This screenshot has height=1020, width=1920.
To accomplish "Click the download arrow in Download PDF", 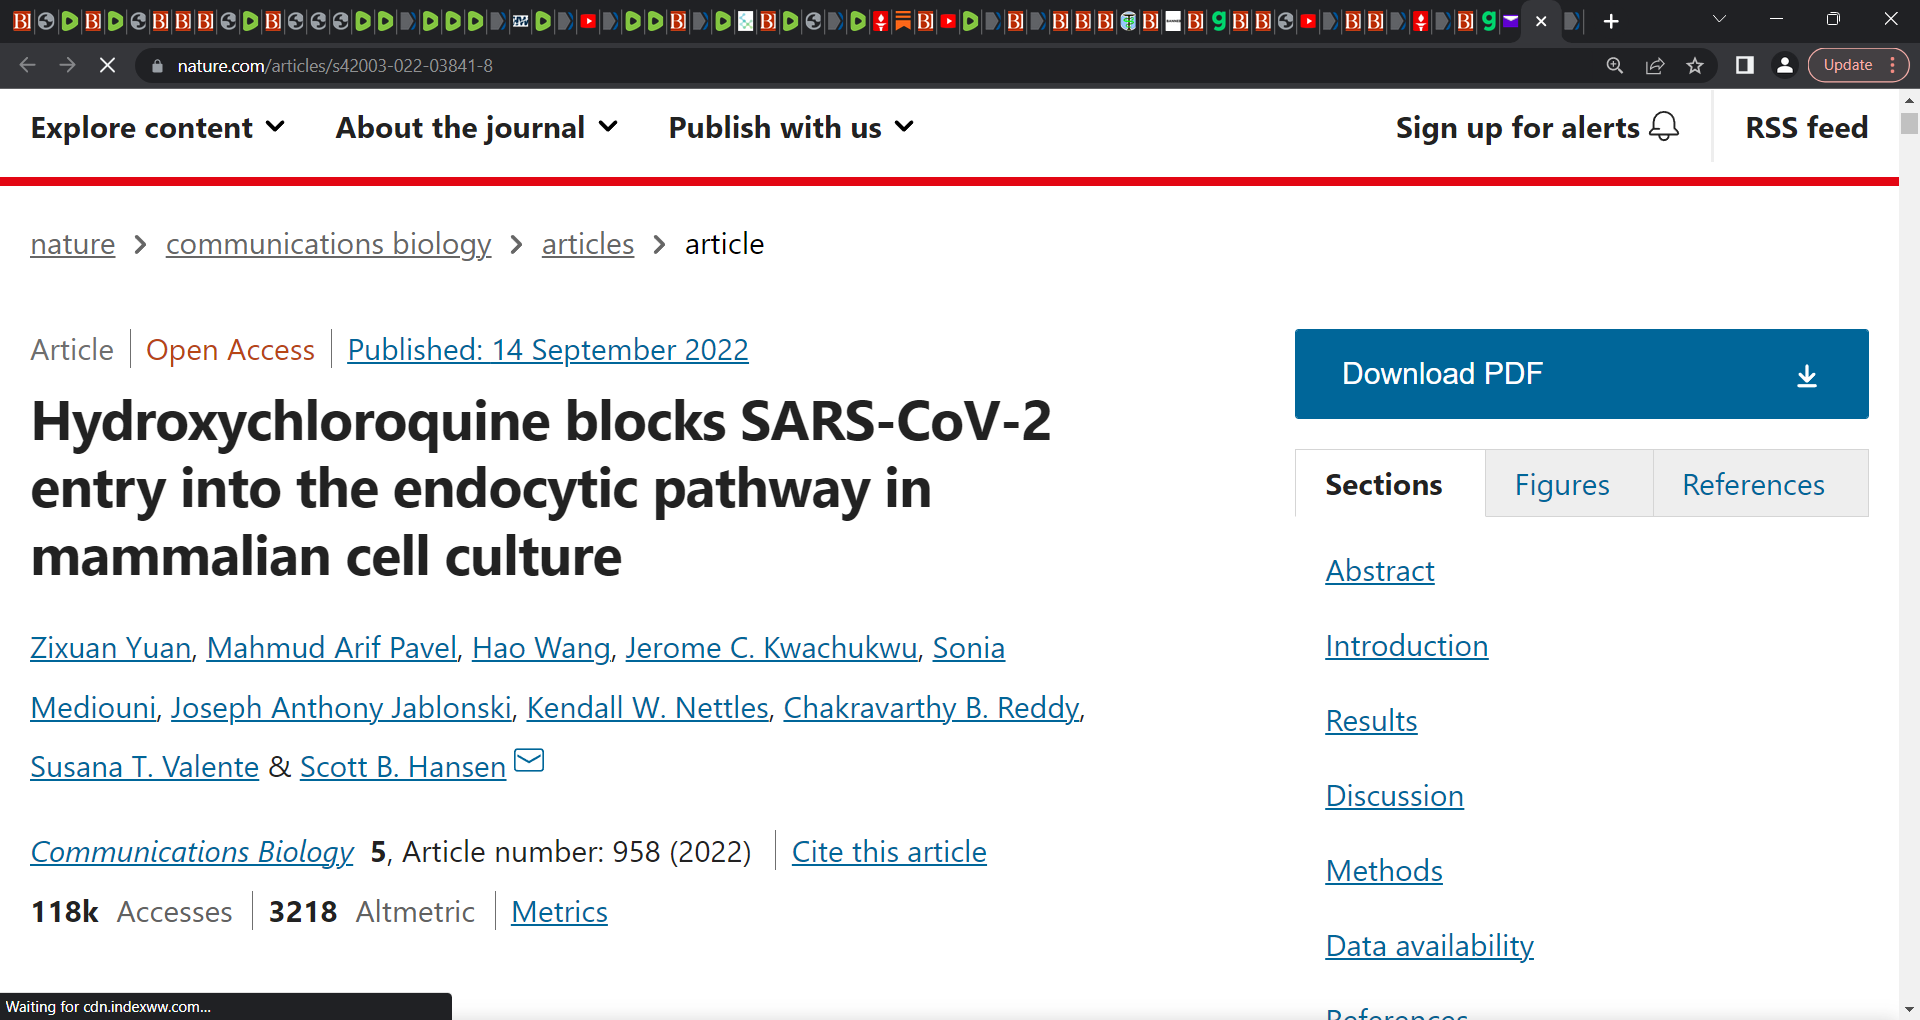I will click(x=1807, y=376).
